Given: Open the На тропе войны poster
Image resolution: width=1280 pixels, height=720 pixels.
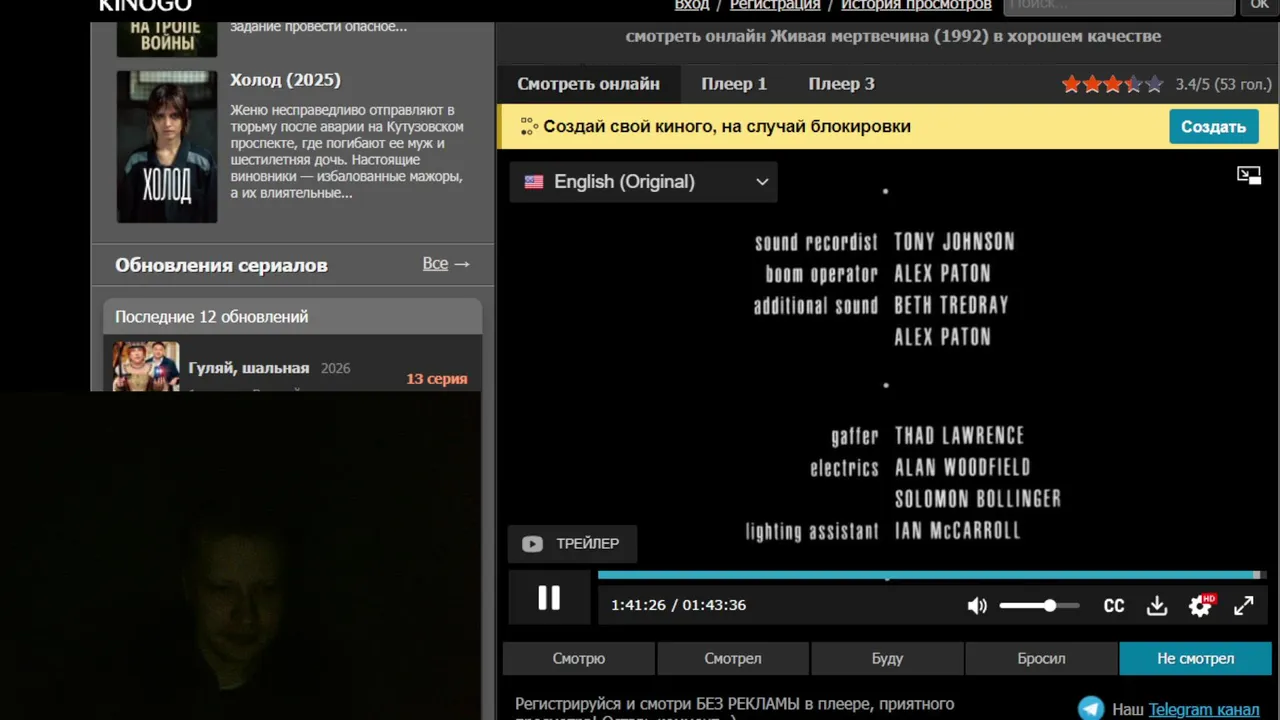Looking at the screenshot, I should pos(167,38).
